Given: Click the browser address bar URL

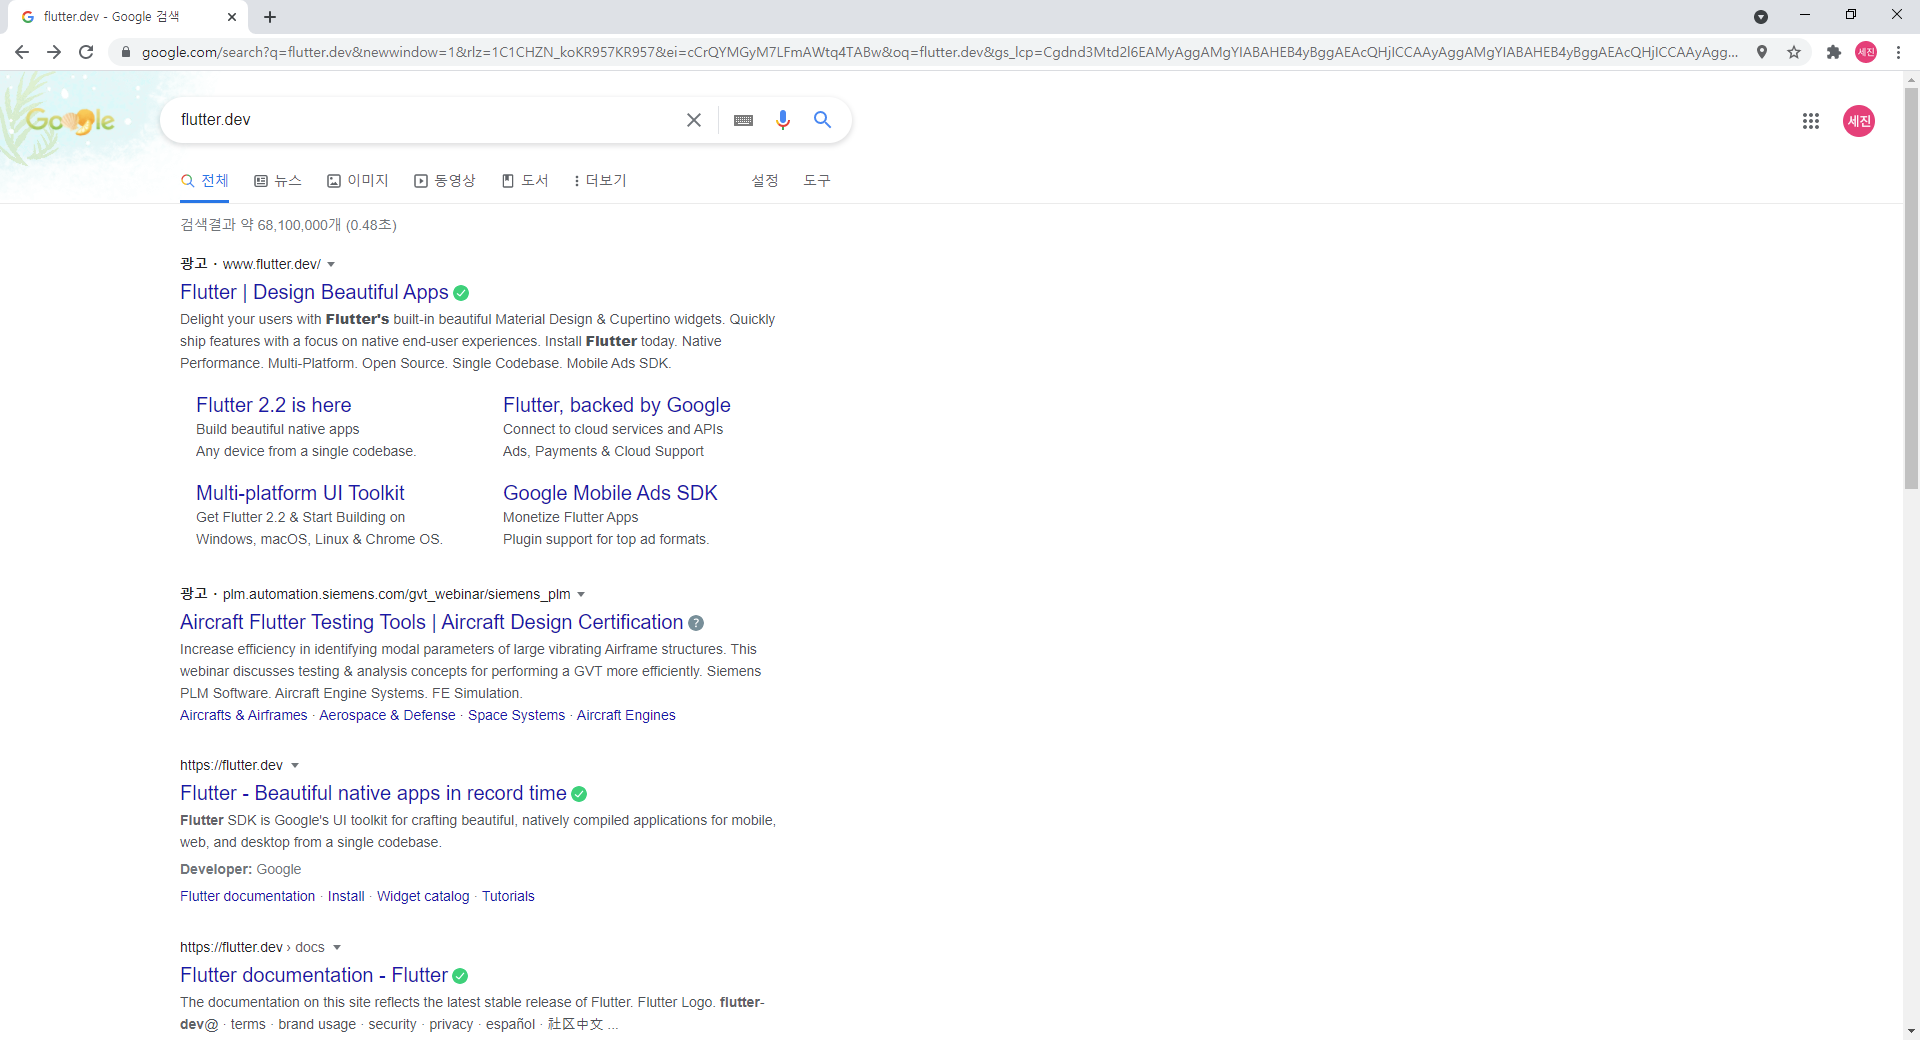Looking at the screenshot, I should click(940, 52).
